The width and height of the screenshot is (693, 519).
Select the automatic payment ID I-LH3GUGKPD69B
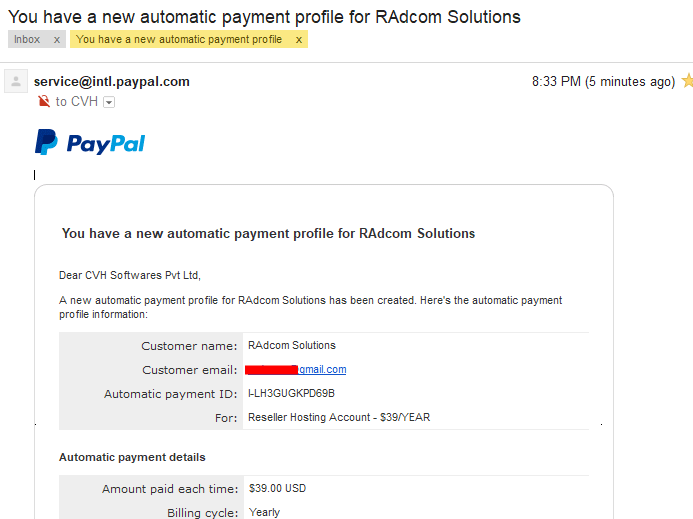[x=292, y=393]
